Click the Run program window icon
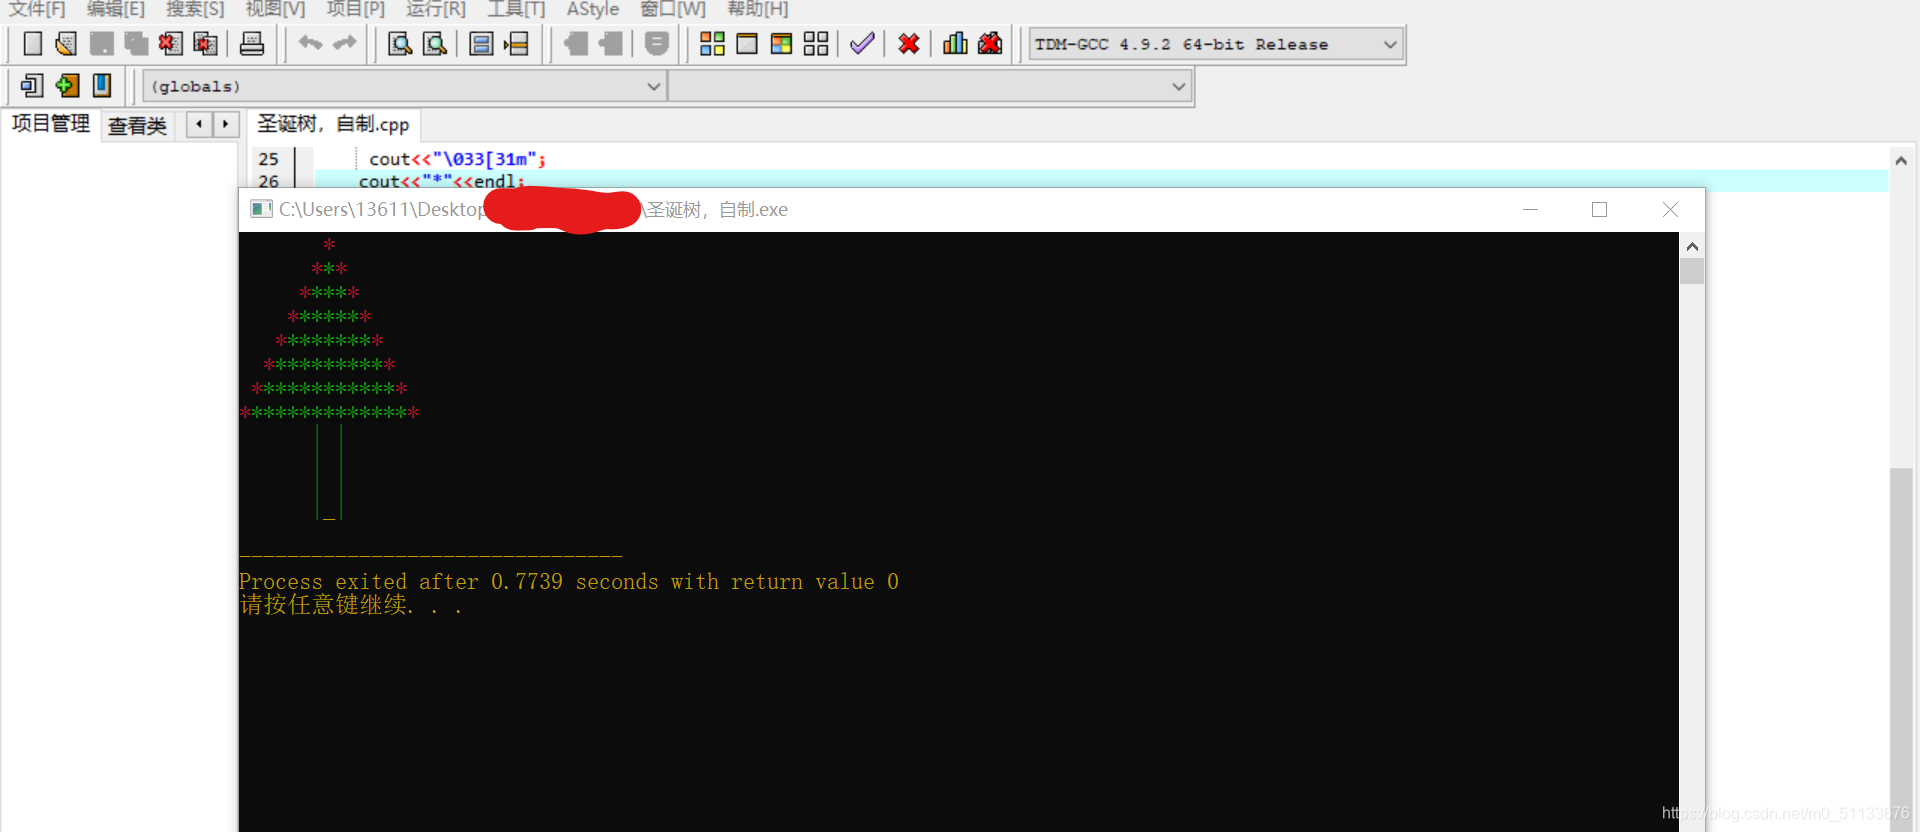Image resolution: width=1920 pixels, height=832 pixels. pos(747,44)
